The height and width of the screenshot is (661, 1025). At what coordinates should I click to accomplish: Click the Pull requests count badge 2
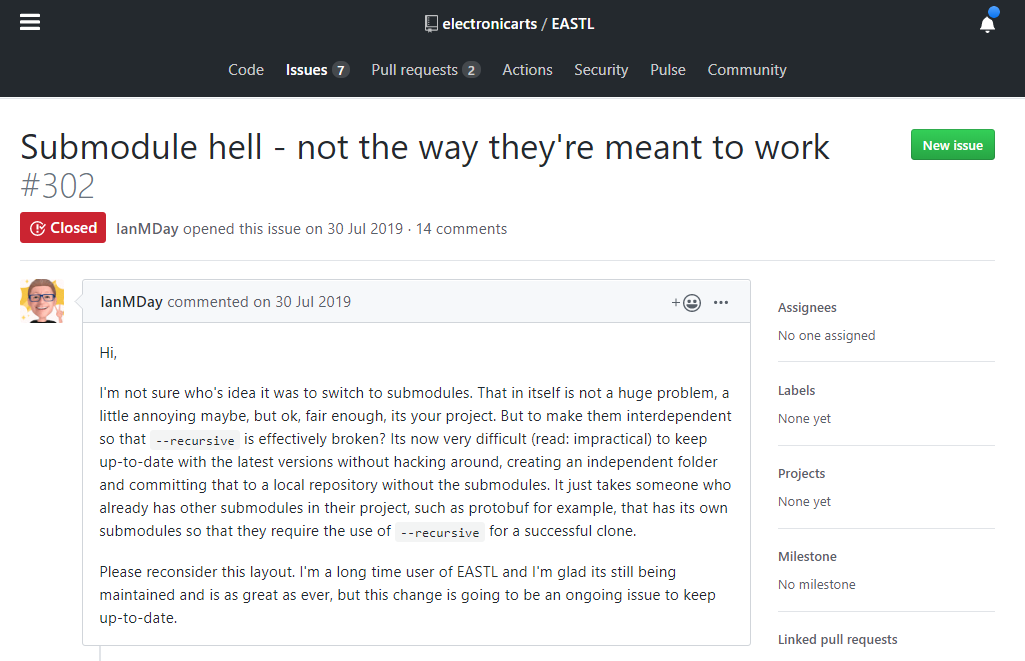471,70
